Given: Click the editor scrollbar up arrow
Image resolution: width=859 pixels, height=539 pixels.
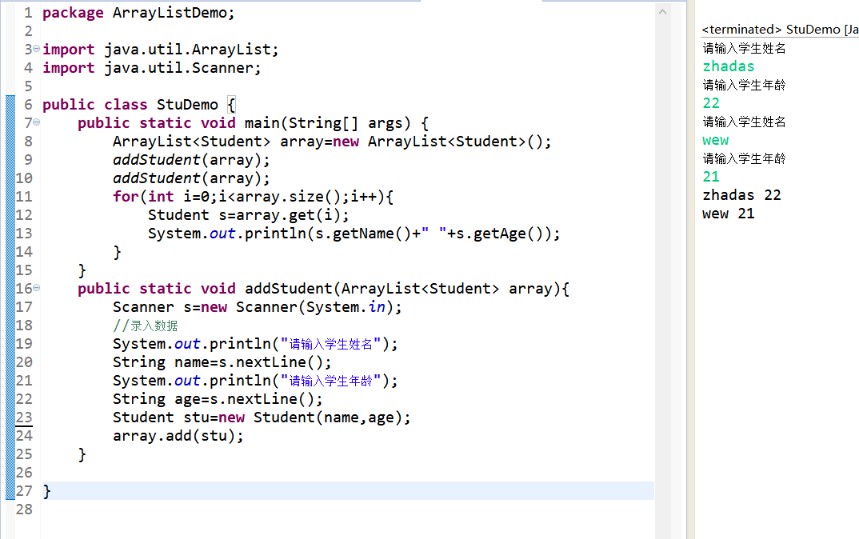Looking at the screenshot, I should click(x=662, y=12).
